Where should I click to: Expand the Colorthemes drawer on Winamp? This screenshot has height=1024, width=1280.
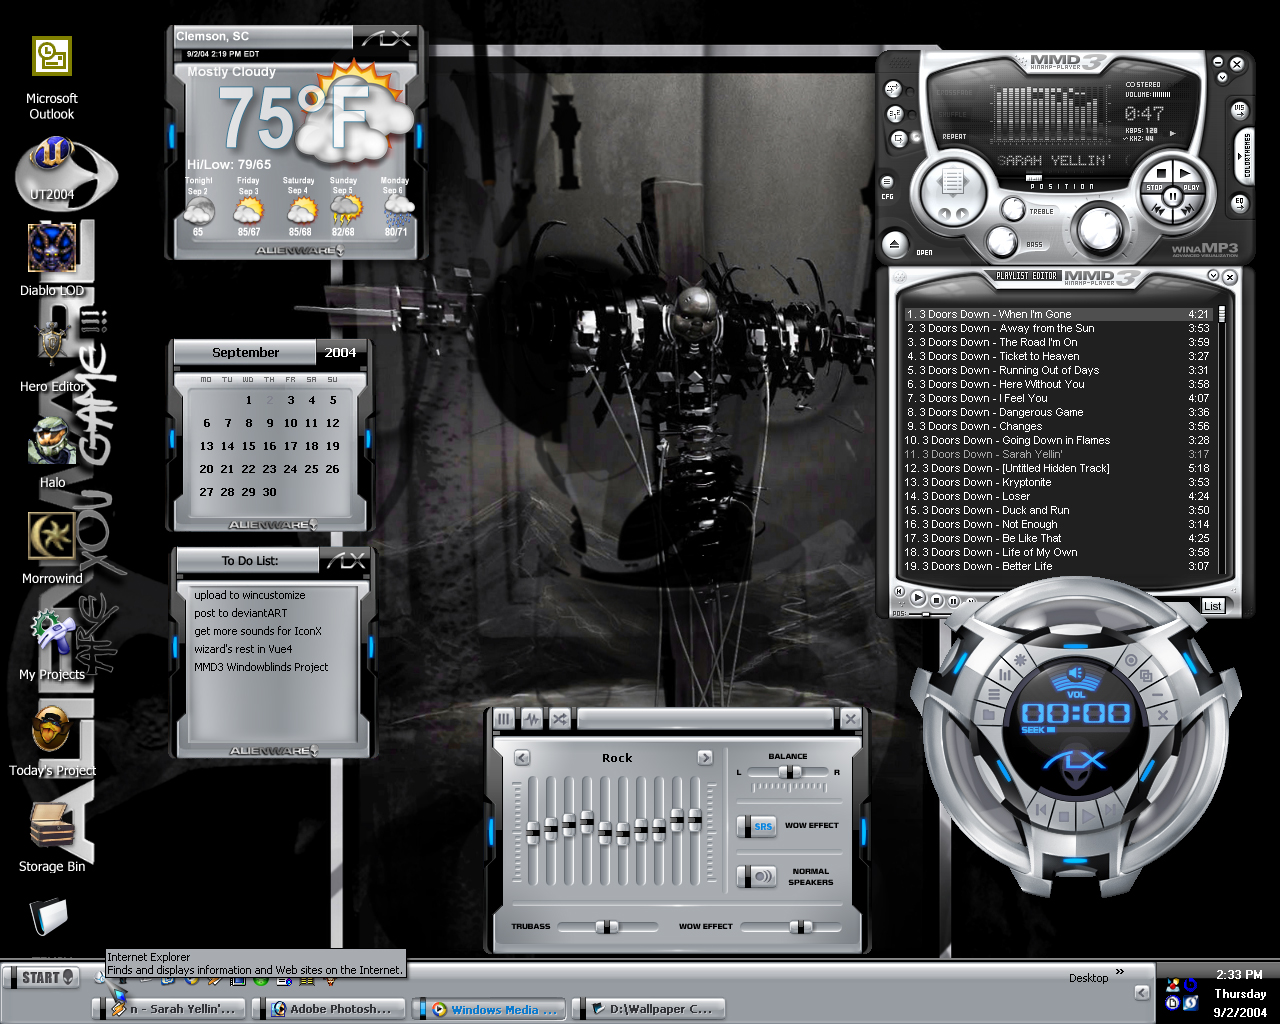(1246, 156)
